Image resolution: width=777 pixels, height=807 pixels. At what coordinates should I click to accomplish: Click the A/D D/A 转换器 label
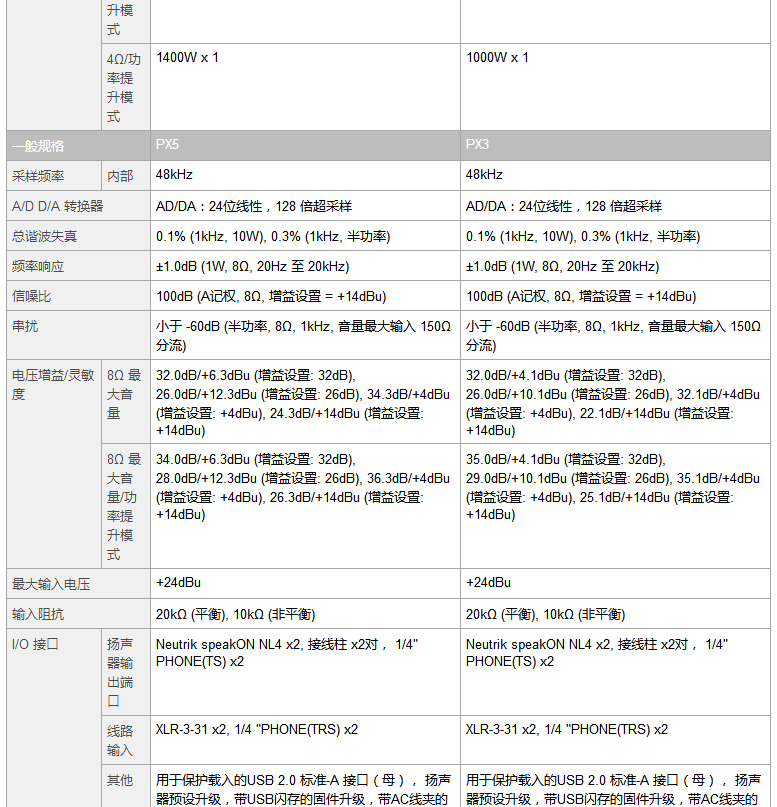(x=78, y=206)
